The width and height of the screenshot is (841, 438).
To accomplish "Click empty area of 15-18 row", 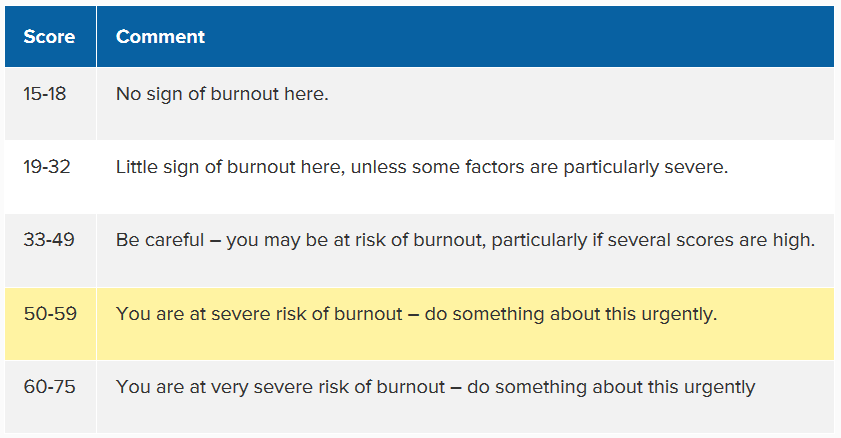I will click(579, 103).
